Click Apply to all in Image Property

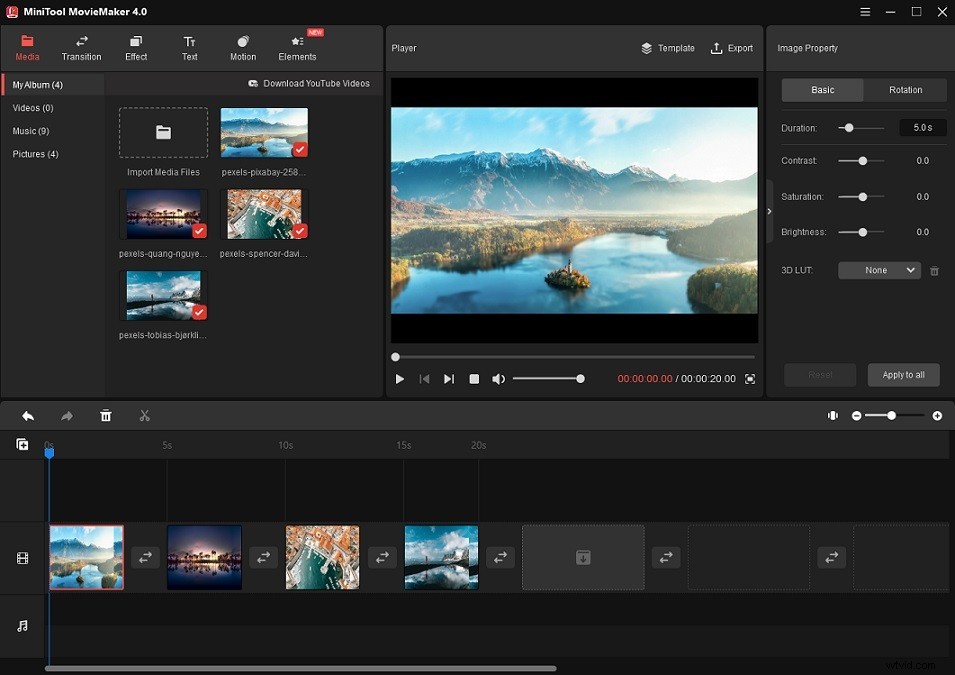point(903,375)
